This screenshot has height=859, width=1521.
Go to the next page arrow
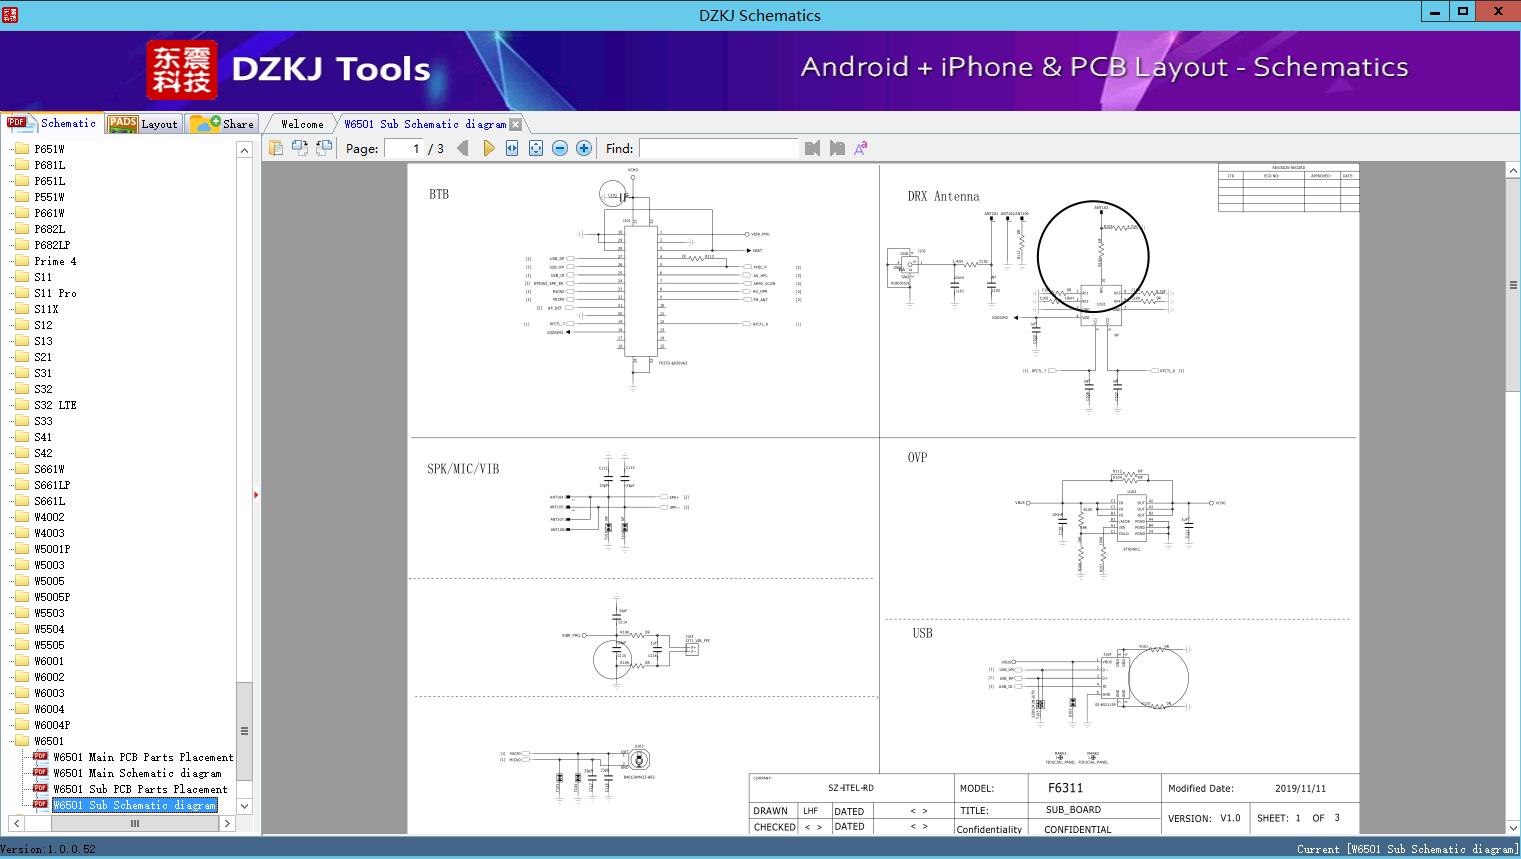488,148
